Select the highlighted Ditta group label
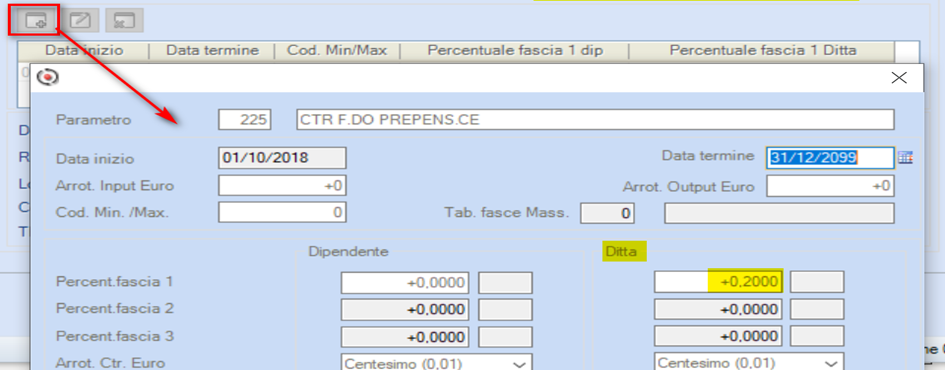 click(624, 252)
